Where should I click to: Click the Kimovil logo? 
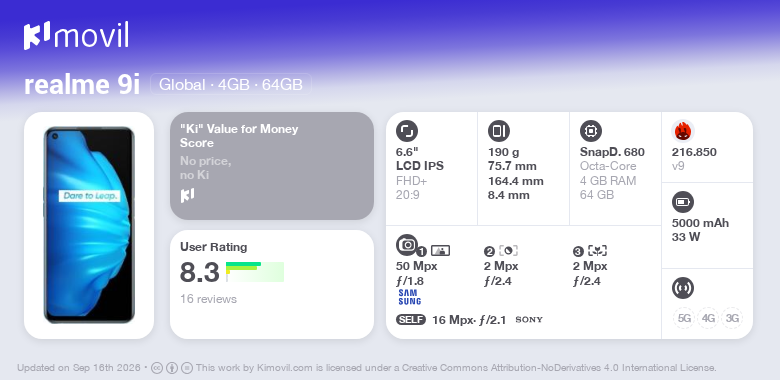pos(76,35)
